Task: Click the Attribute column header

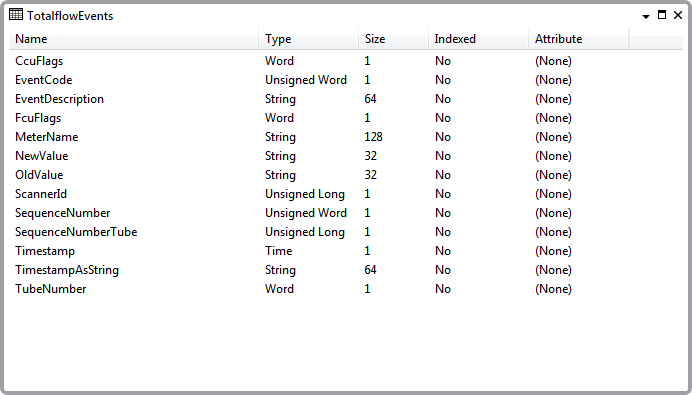Action: click(x=579, y=39)
